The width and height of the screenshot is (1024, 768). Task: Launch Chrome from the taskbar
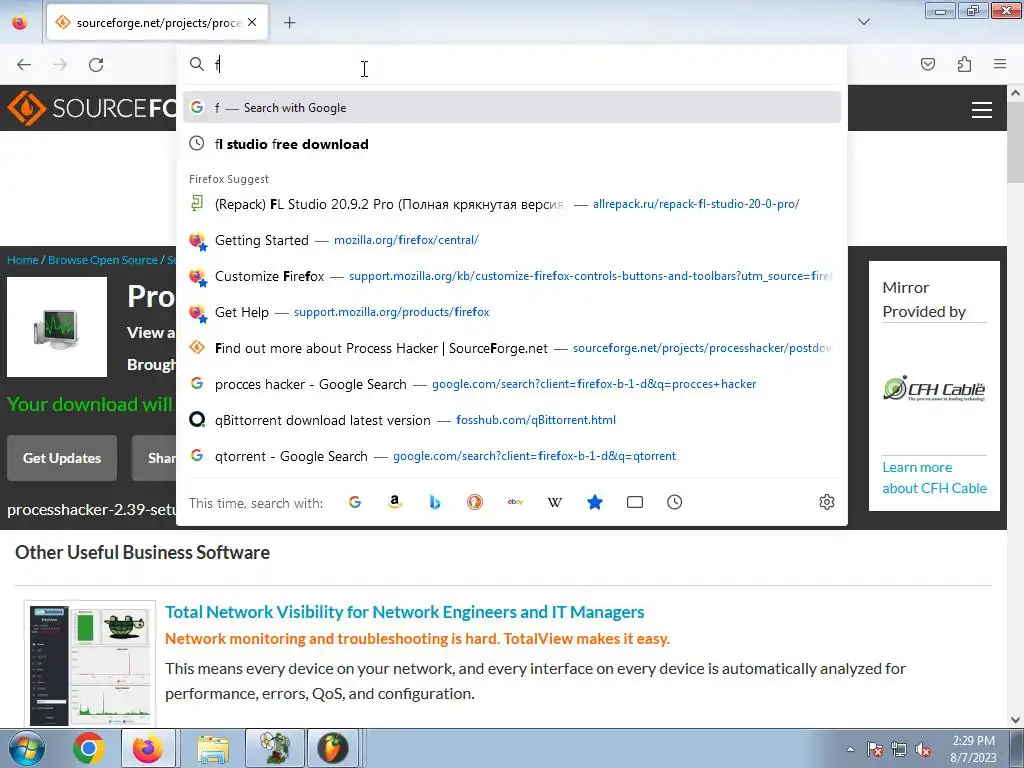pyautogui.click(x=89, y=748)
